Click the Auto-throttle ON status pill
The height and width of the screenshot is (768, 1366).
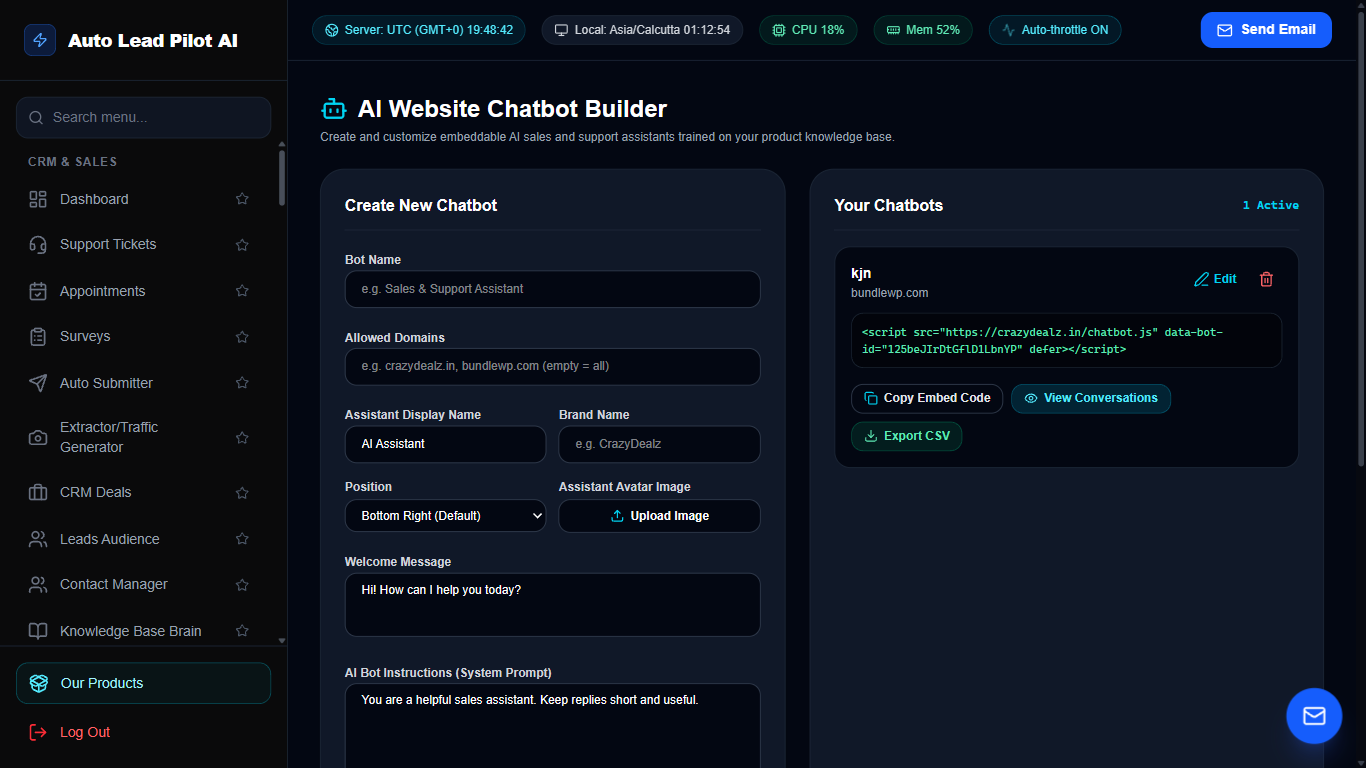(x=1055, y=30)
